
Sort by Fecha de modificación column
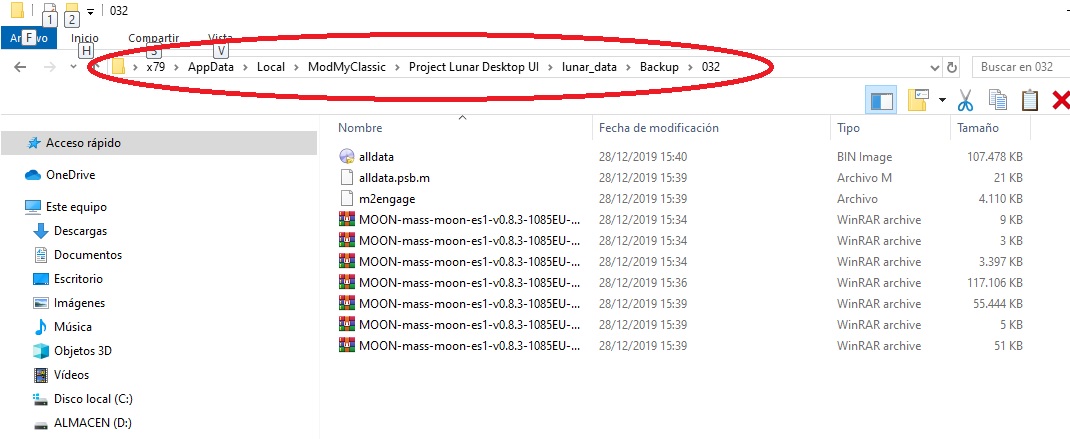tap(659, 128)
